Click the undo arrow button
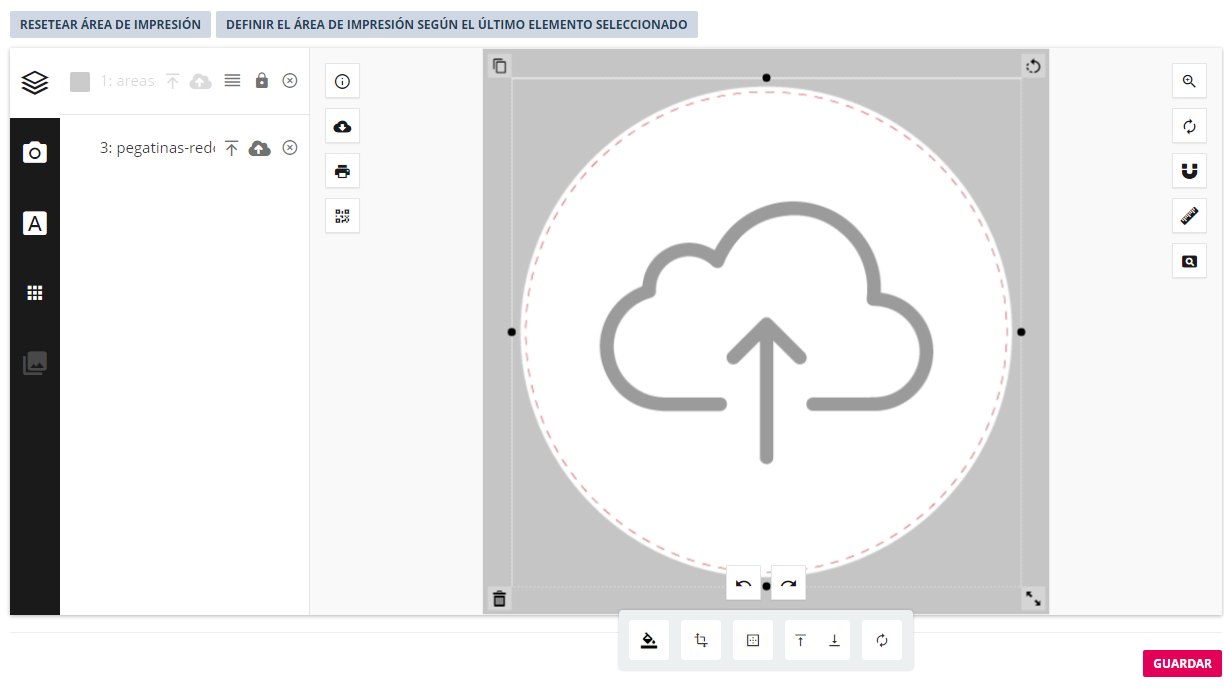Viewport: 1224px width, 693px height. pos(743,583)
